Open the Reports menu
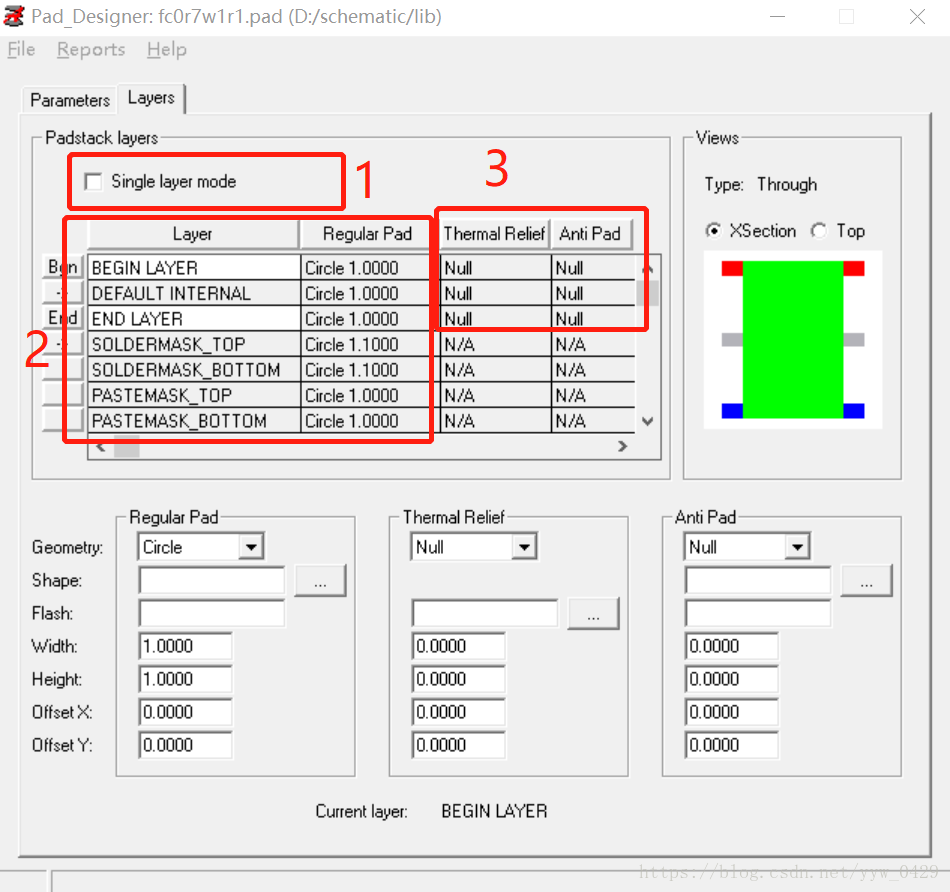Viewport: 950px width, 892px height. coord(91,49)
